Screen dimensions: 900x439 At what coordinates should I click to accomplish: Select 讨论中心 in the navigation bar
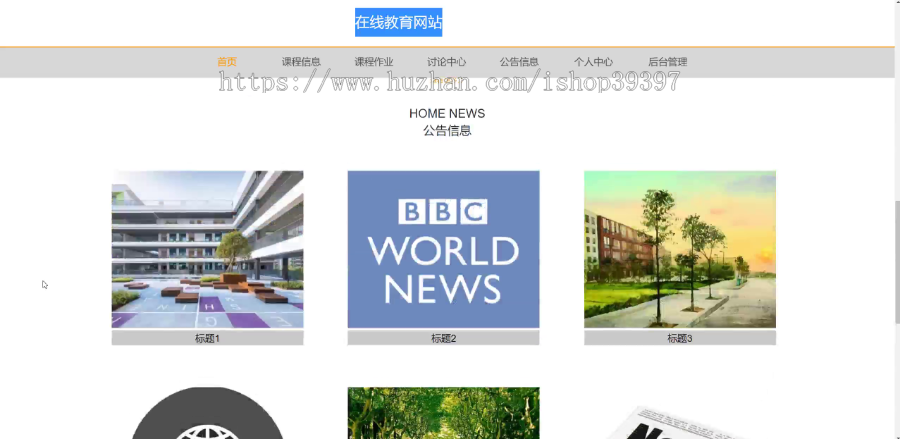[447, 62]
